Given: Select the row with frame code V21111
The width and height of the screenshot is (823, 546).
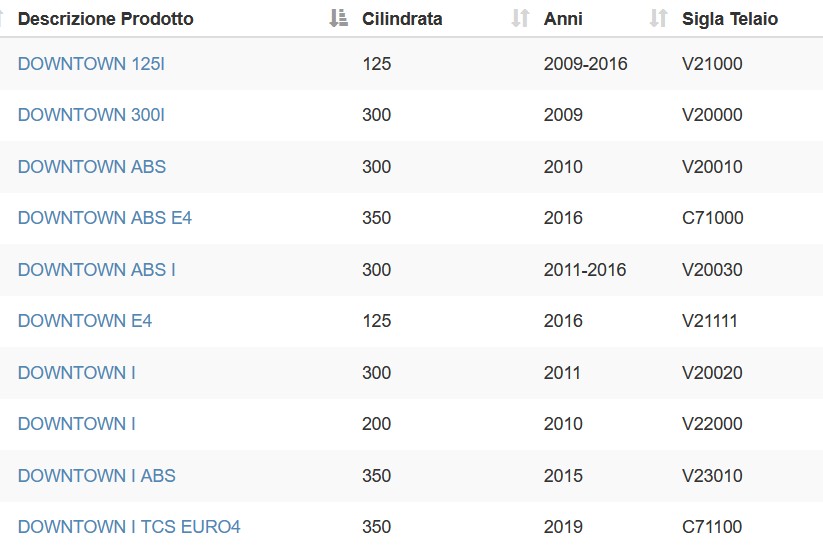Looking at the screenshot, I should point(412,321).
